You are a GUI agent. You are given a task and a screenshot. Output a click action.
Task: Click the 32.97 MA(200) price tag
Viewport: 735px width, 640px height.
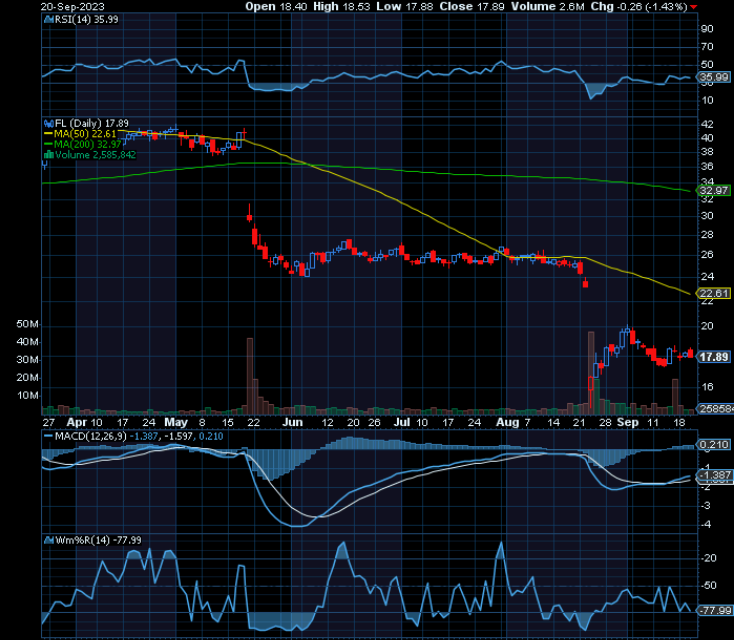[x=714, y=190]
